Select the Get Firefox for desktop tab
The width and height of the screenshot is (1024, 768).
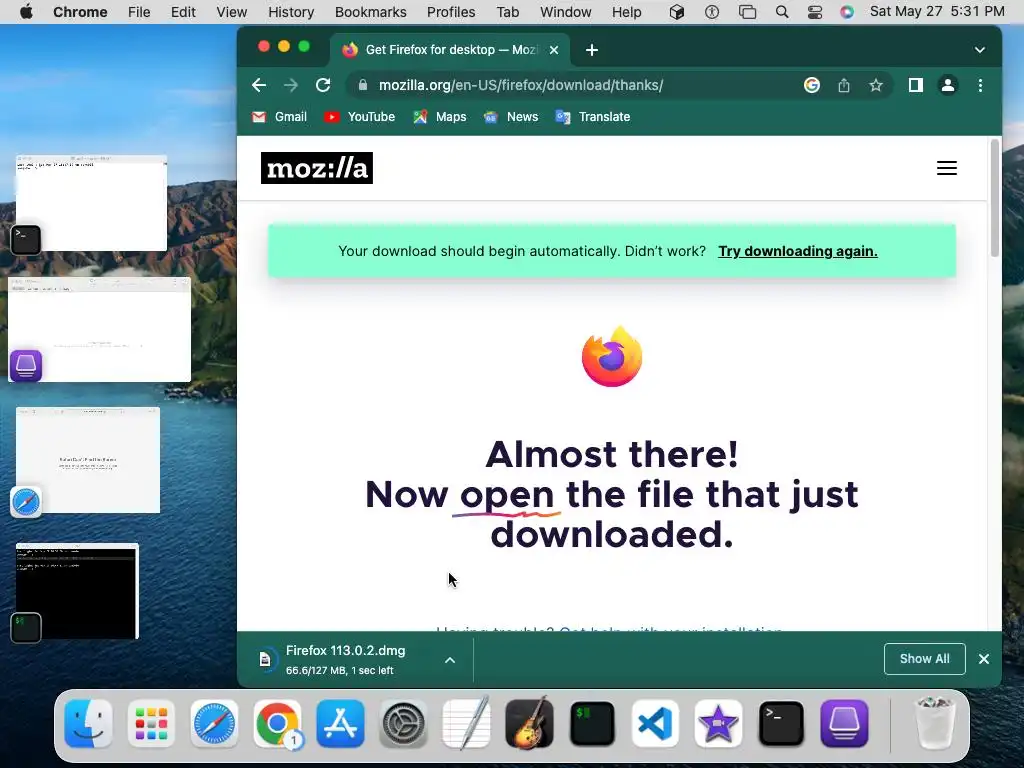pyautogui.click(x=450, y=50)
